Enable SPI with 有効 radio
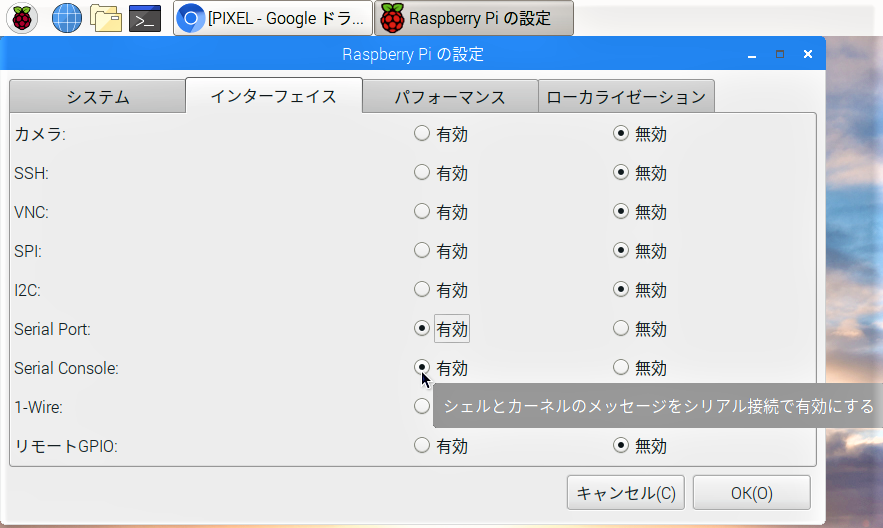The image size is (883, 528). pyautogui.click(x=422, y=250)
